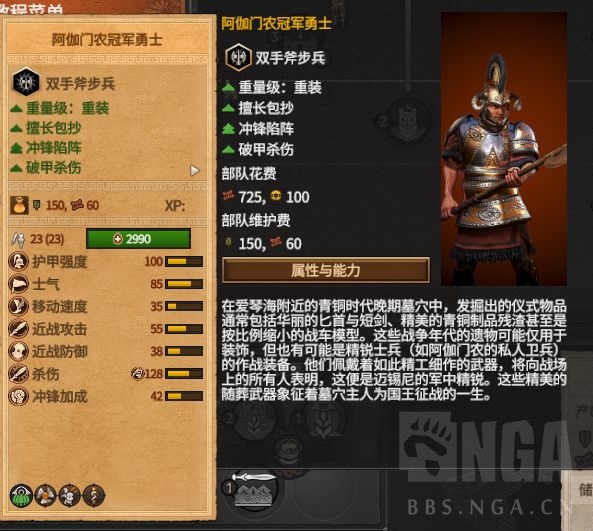Screen dimensions: 593x531
Task: Click the green 2990 health bar
Action: point(138,239)
